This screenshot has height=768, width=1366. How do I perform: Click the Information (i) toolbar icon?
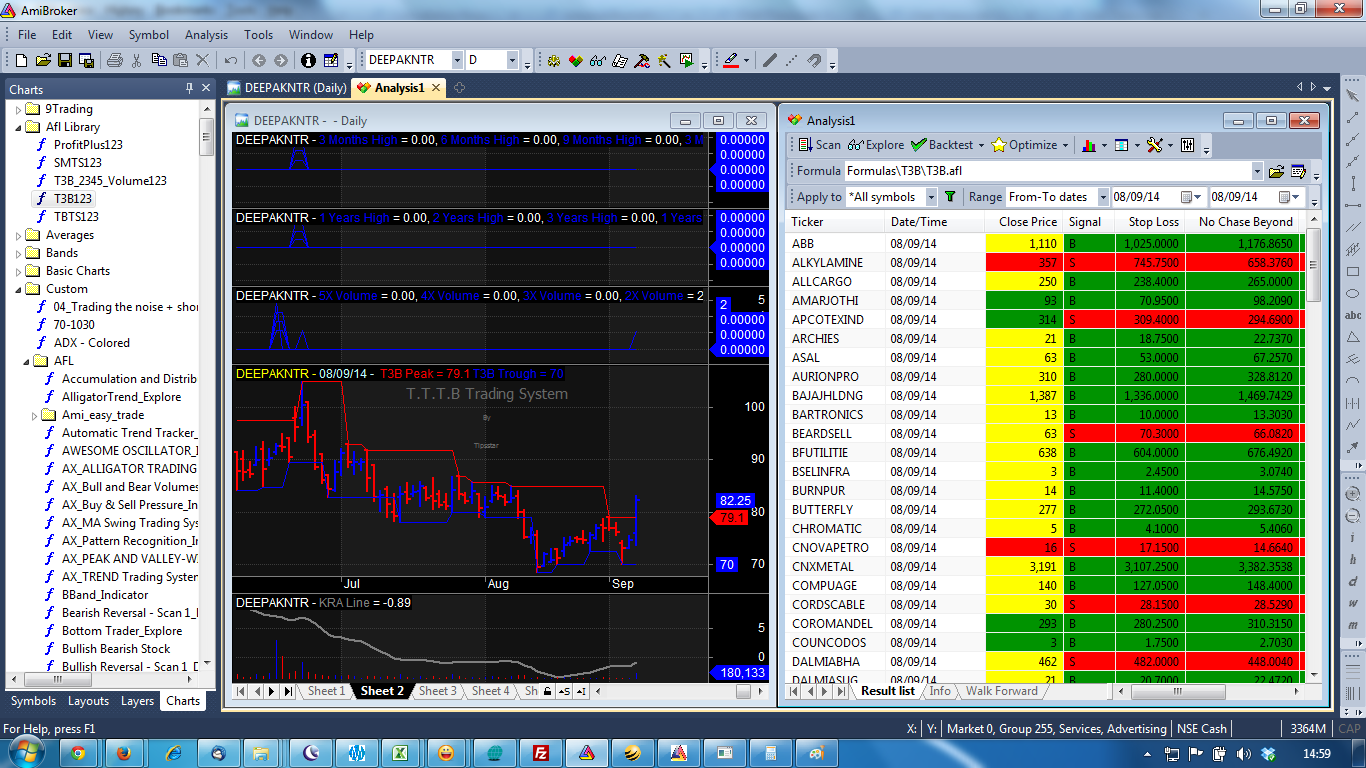click(308, 60)
